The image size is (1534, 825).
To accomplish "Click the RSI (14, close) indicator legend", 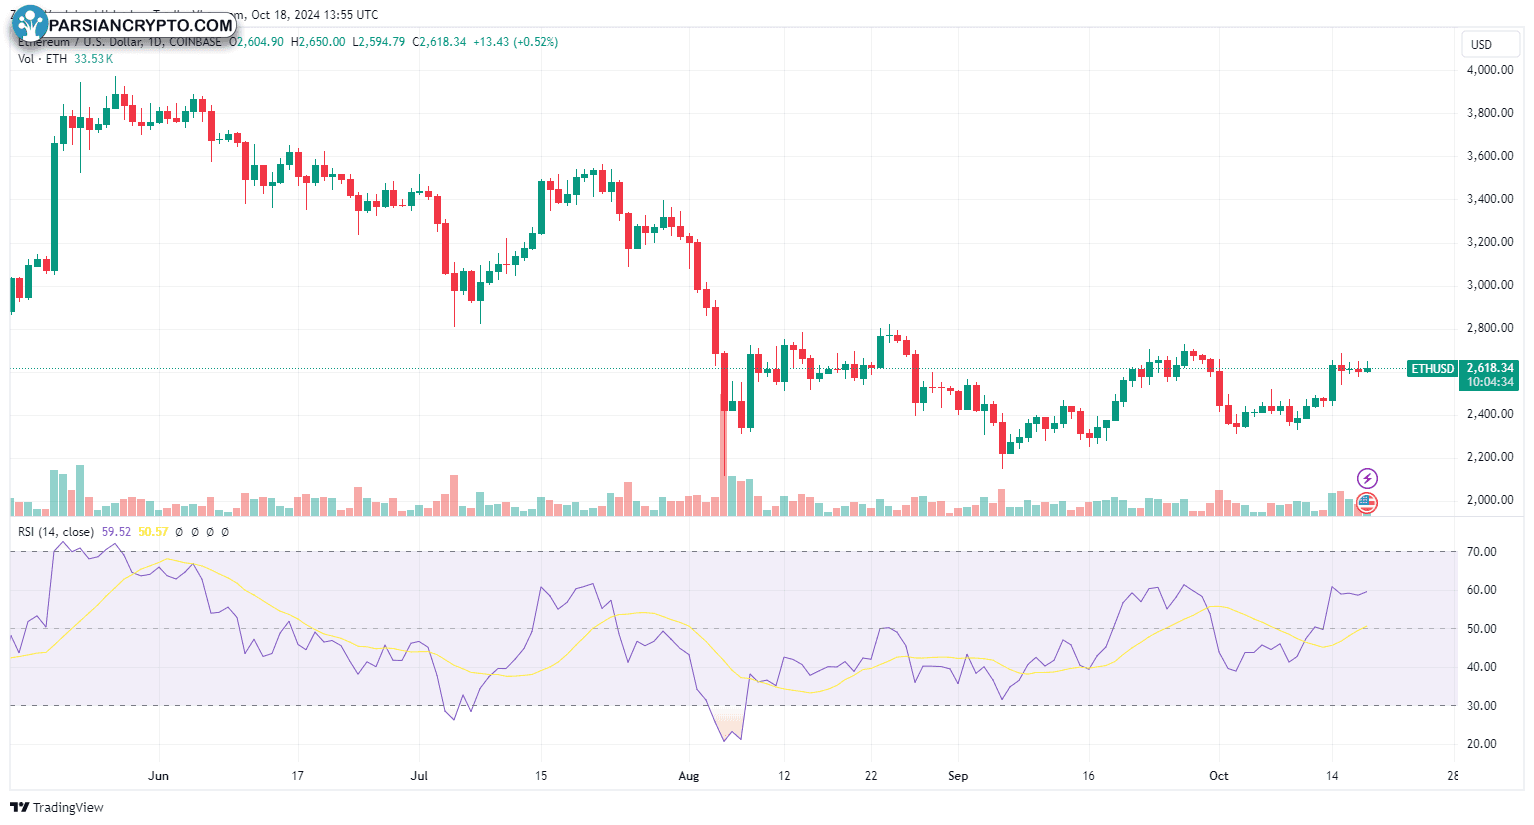I will tap(56, 532).
